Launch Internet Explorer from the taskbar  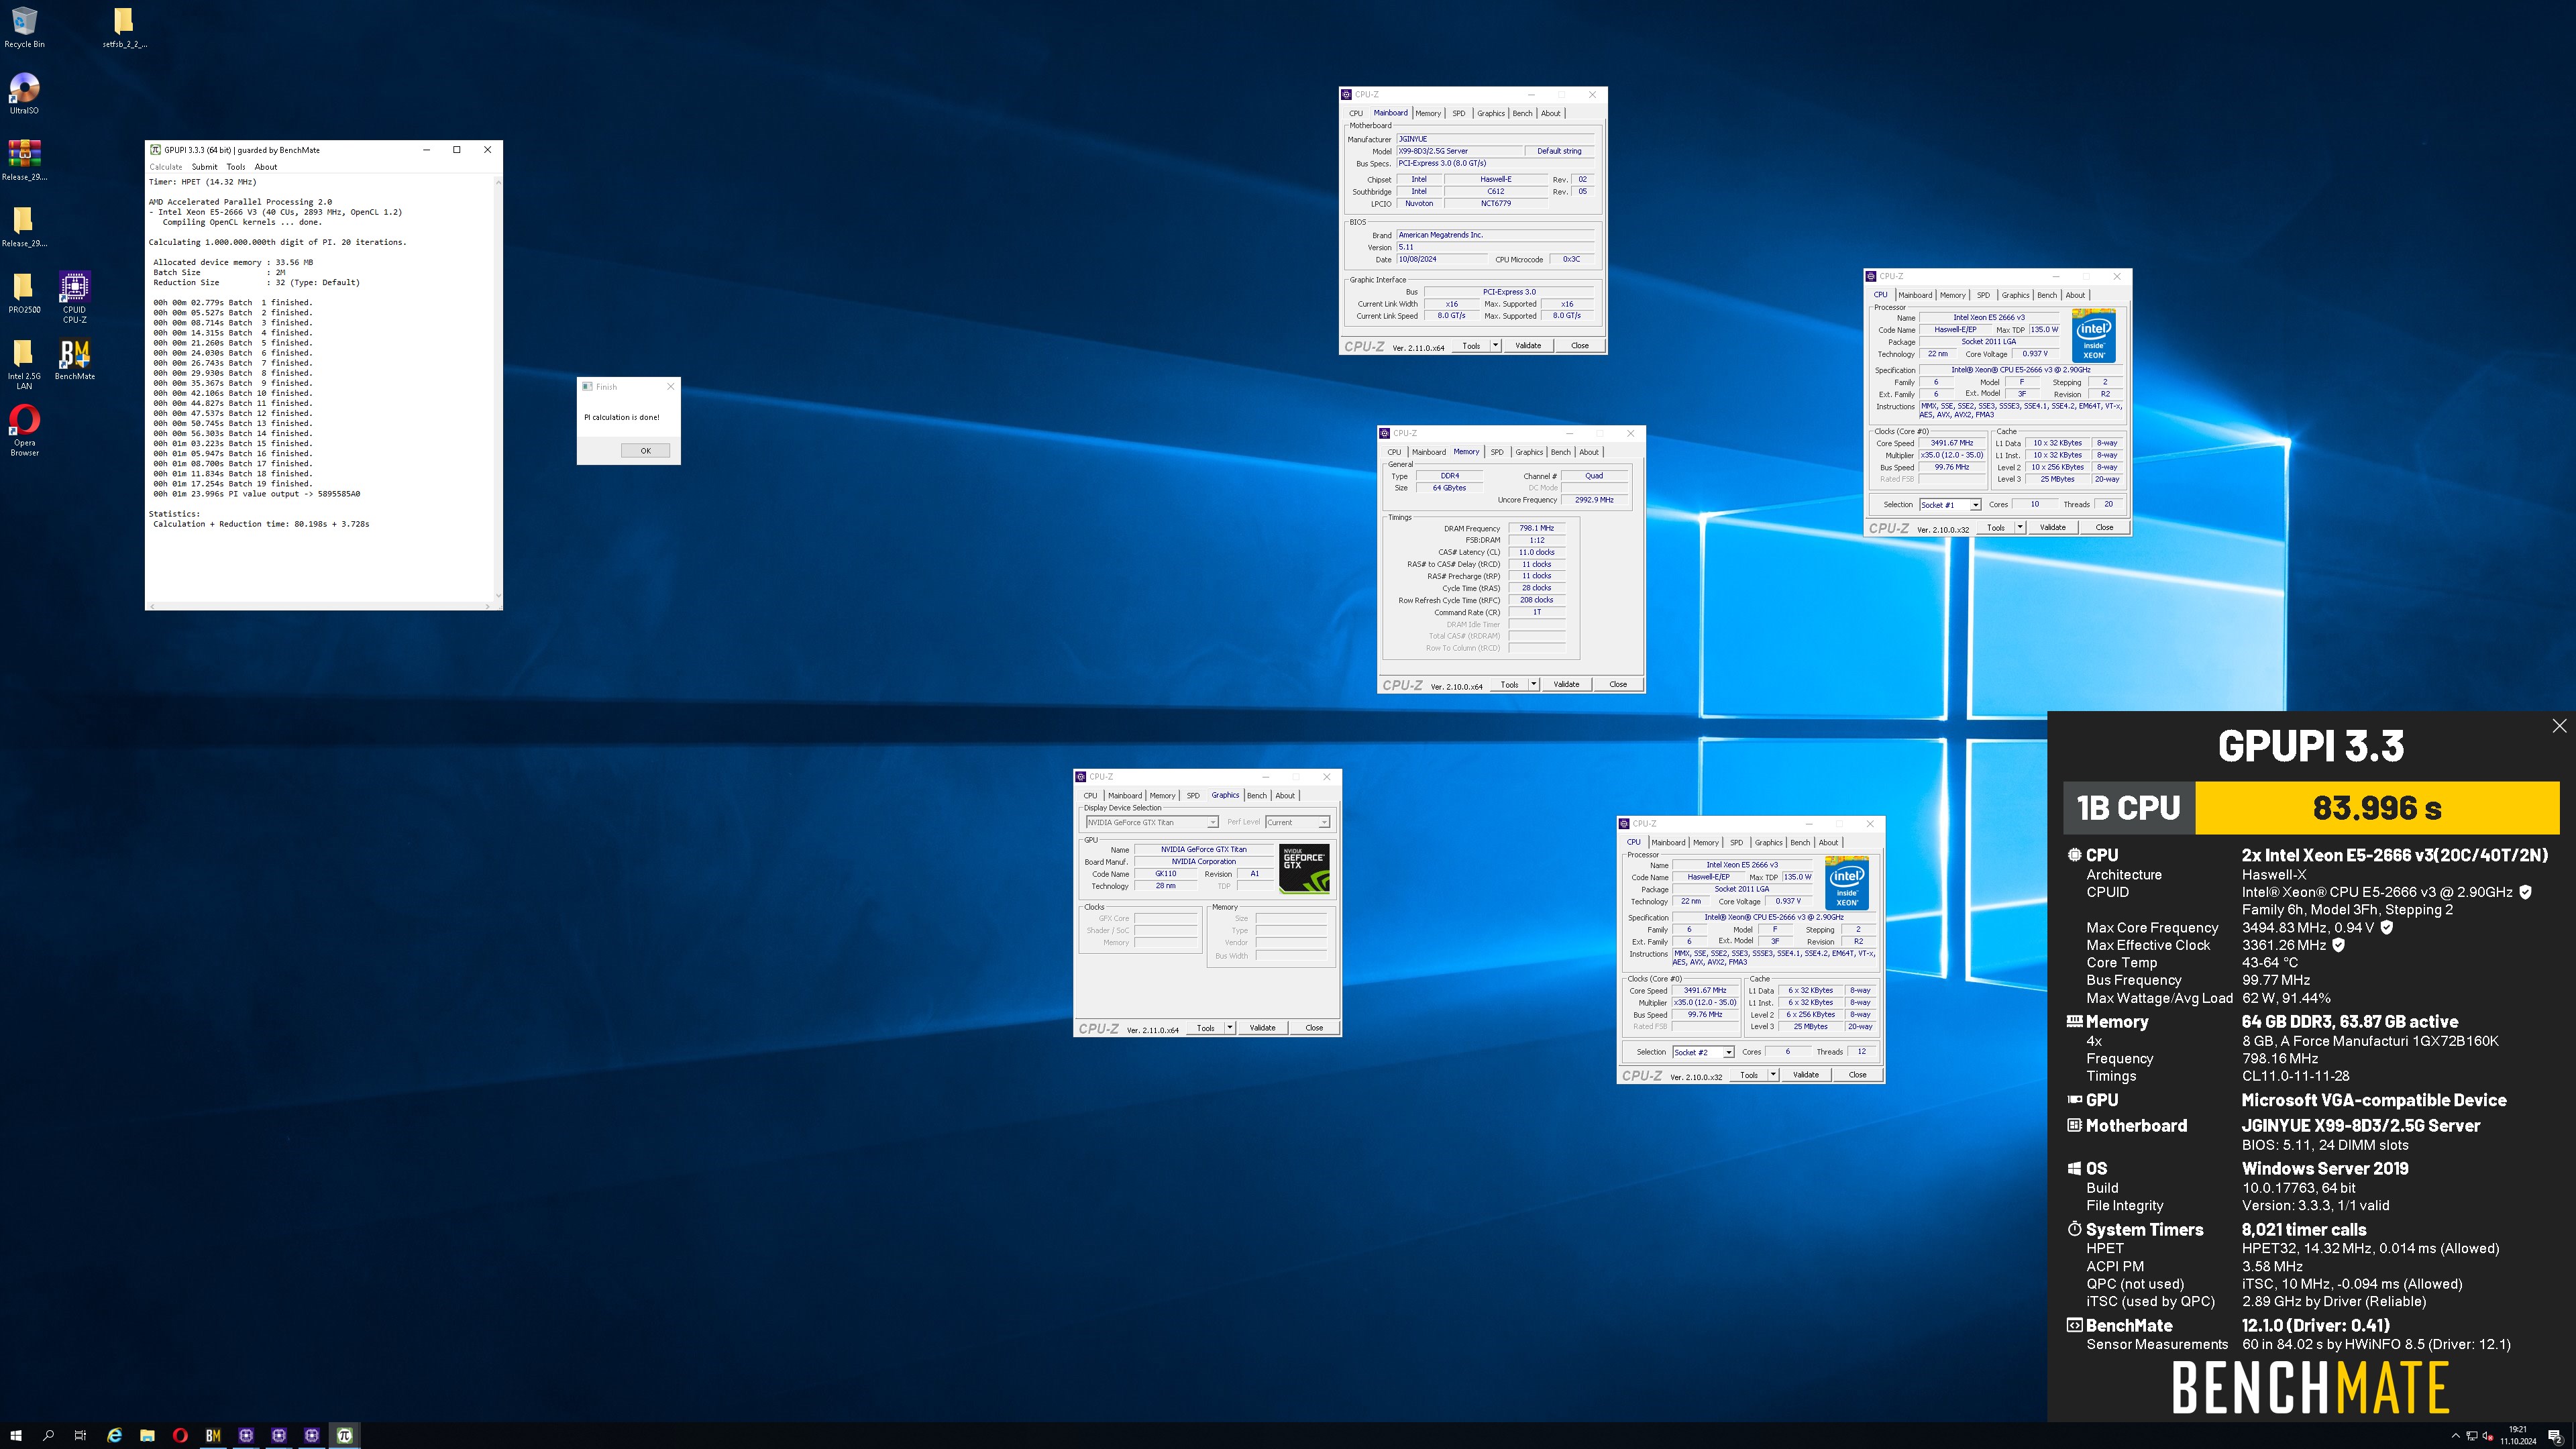pyautogui.click(x=114, y=1435)
